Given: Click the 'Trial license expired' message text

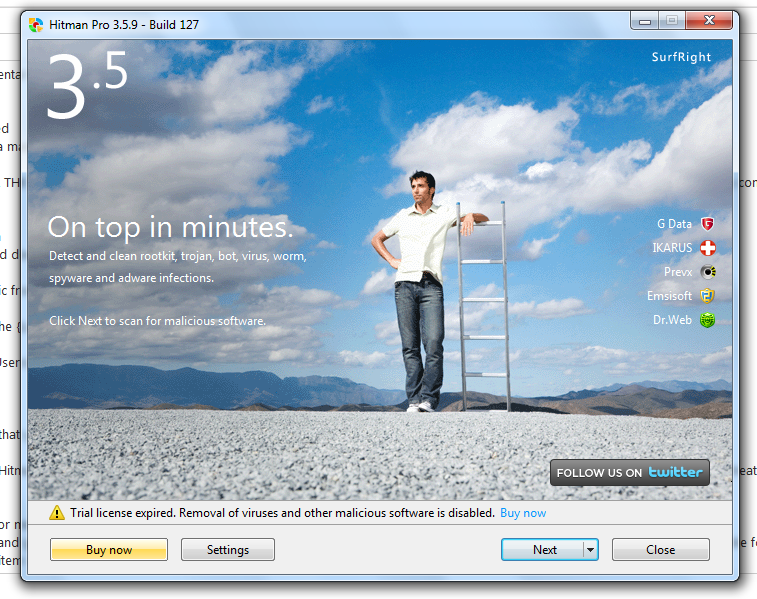Looking at the screenshot, I should [x=282, y=513].
